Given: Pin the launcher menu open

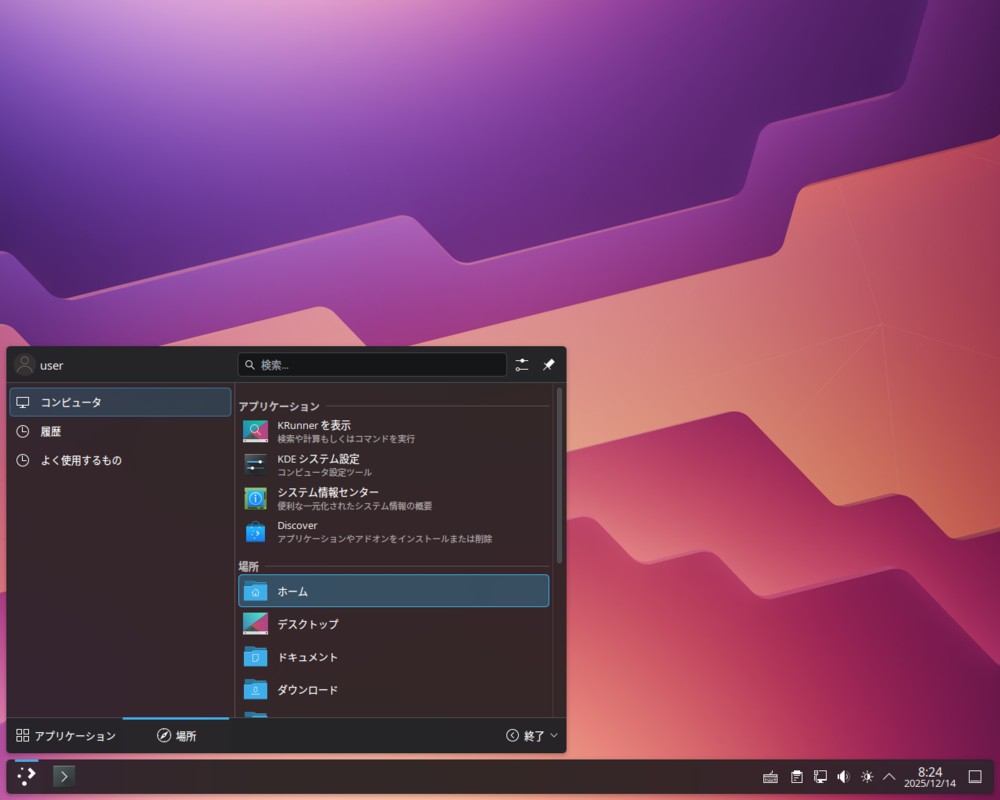Looking at the screenshot, I should click(548, 365).
